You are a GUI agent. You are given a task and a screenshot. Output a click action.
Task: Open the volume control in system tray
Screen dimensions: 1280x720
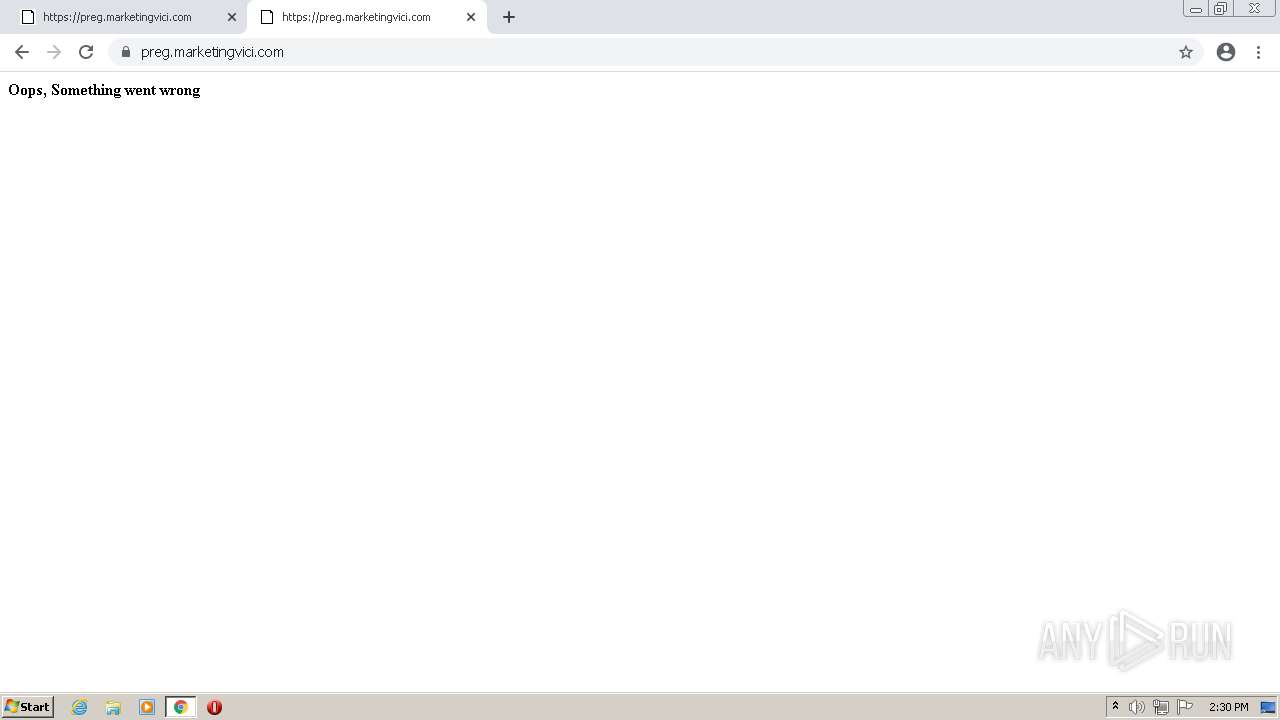pos(1137,707)
